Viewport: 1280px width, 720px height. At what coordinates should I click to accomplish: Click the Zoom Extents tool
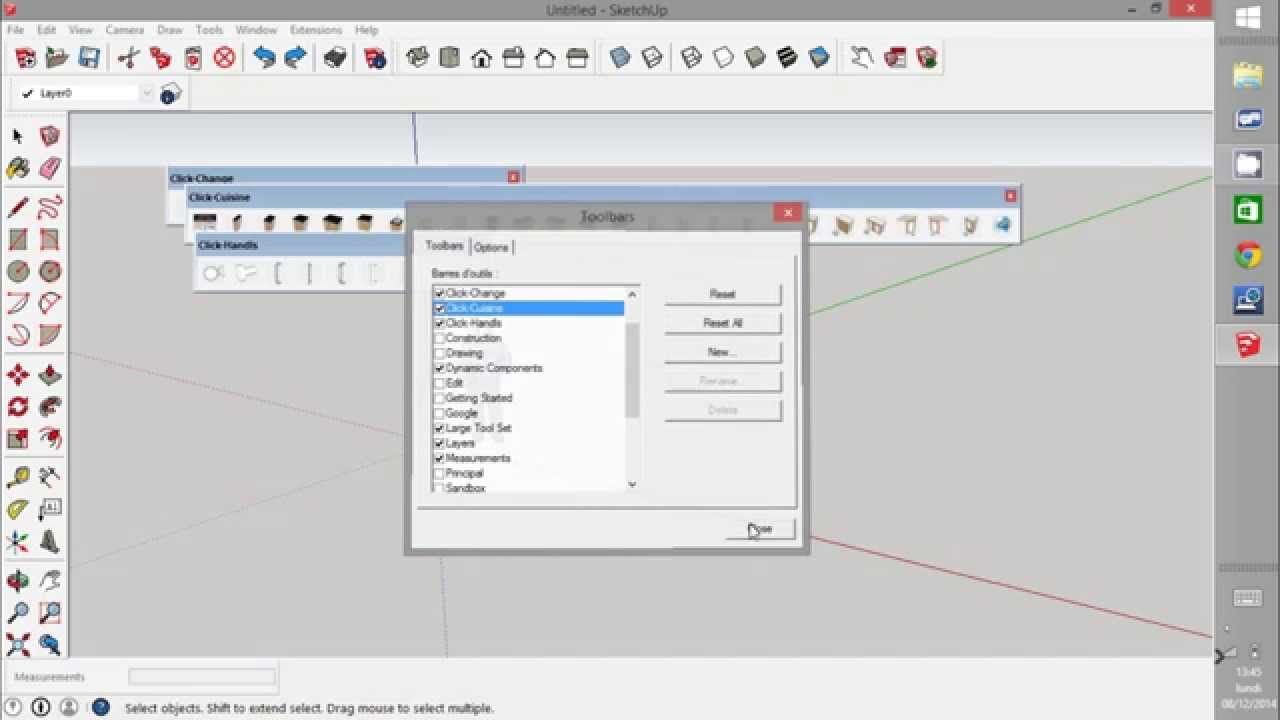point(18,645)
